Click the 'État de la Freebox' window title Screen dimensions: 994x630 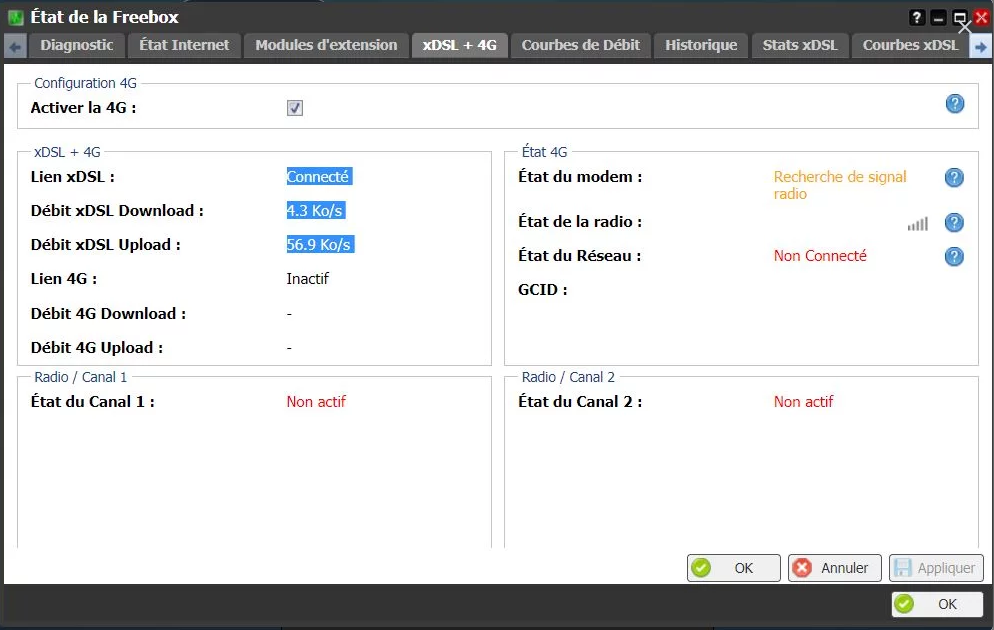(x=105, y=17)
